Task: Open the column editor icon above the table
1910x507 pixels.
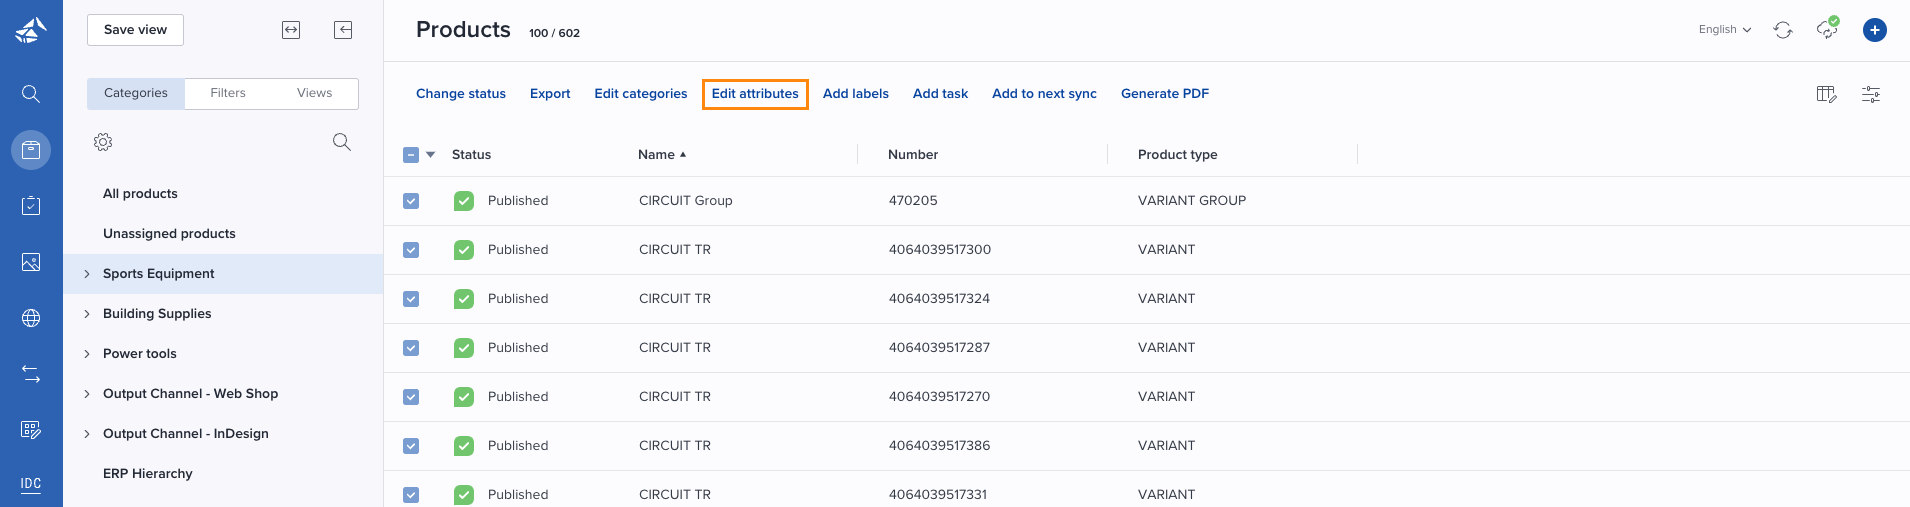Action: (x=1827, y=94)
